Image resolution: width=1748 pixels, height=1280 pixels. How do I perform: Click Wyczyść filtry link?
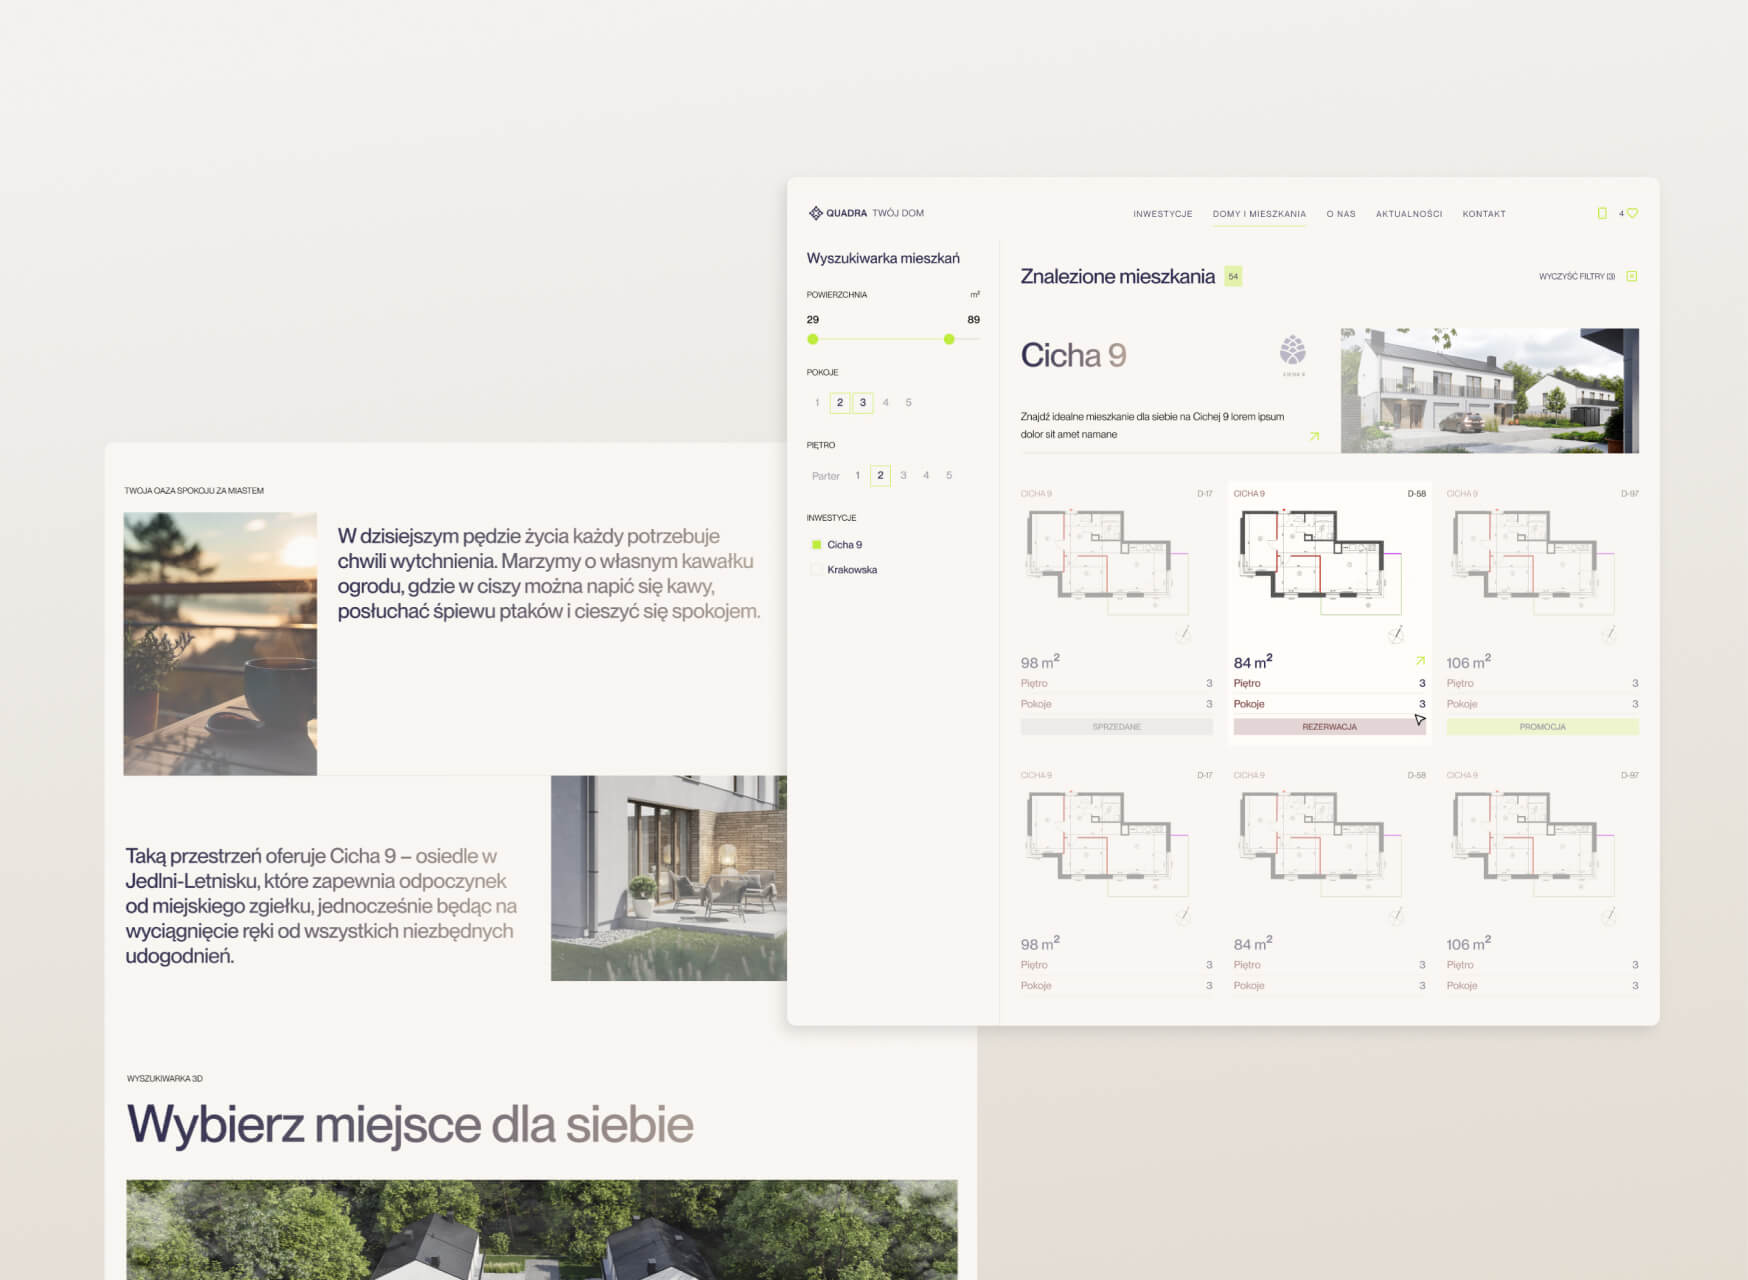click(1576, 277)
